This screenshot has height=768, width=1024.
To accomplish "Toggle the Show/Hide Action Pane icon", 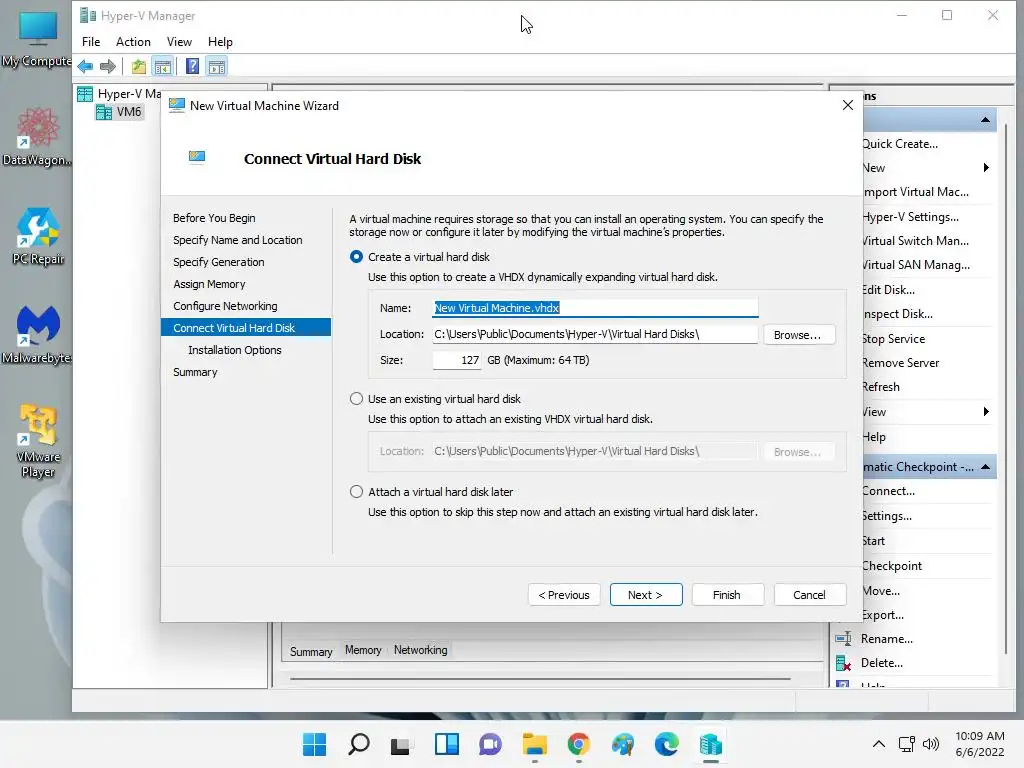I will [217, 67].
